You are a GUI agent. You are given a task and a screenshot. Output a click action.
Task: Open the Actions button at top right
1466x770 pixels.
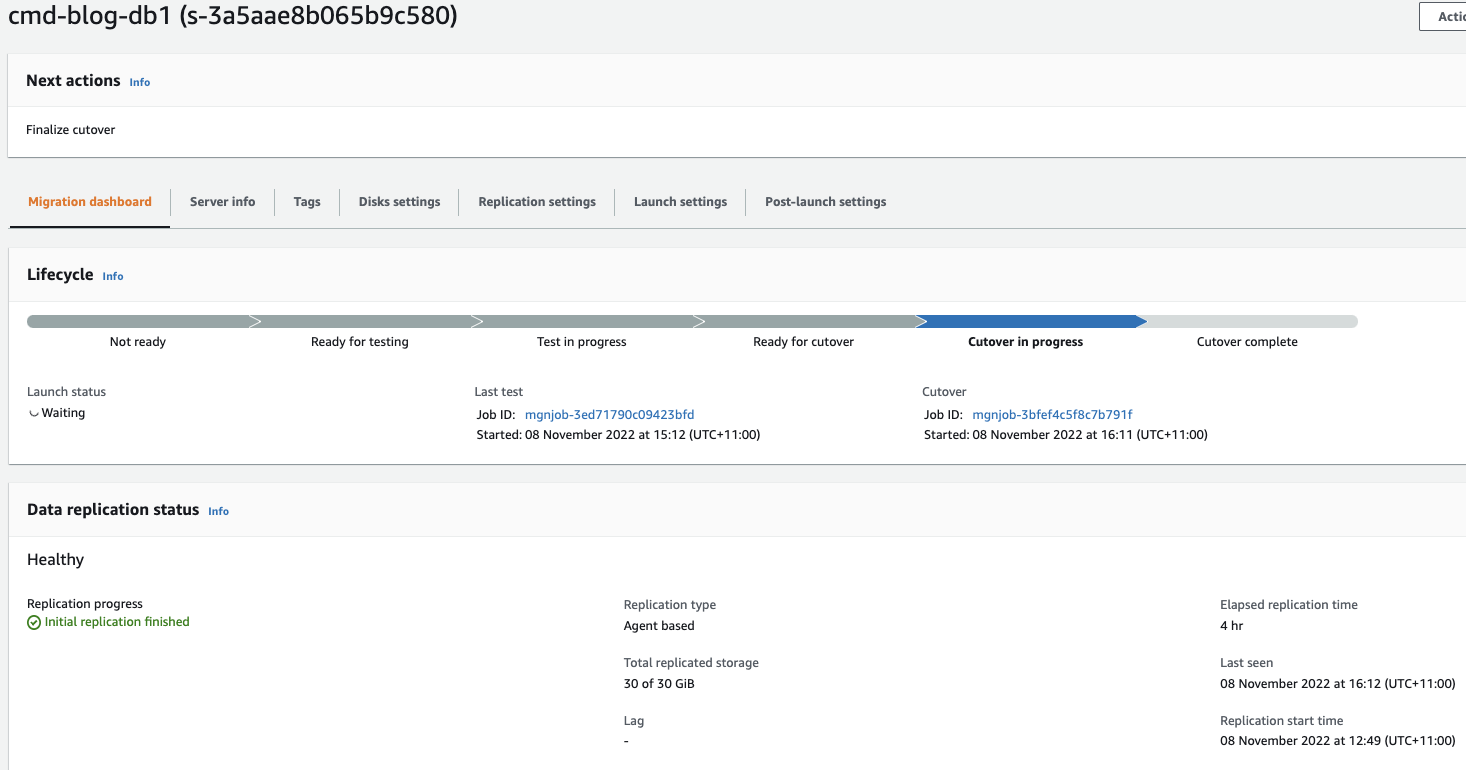click(x=1443, y=16)
